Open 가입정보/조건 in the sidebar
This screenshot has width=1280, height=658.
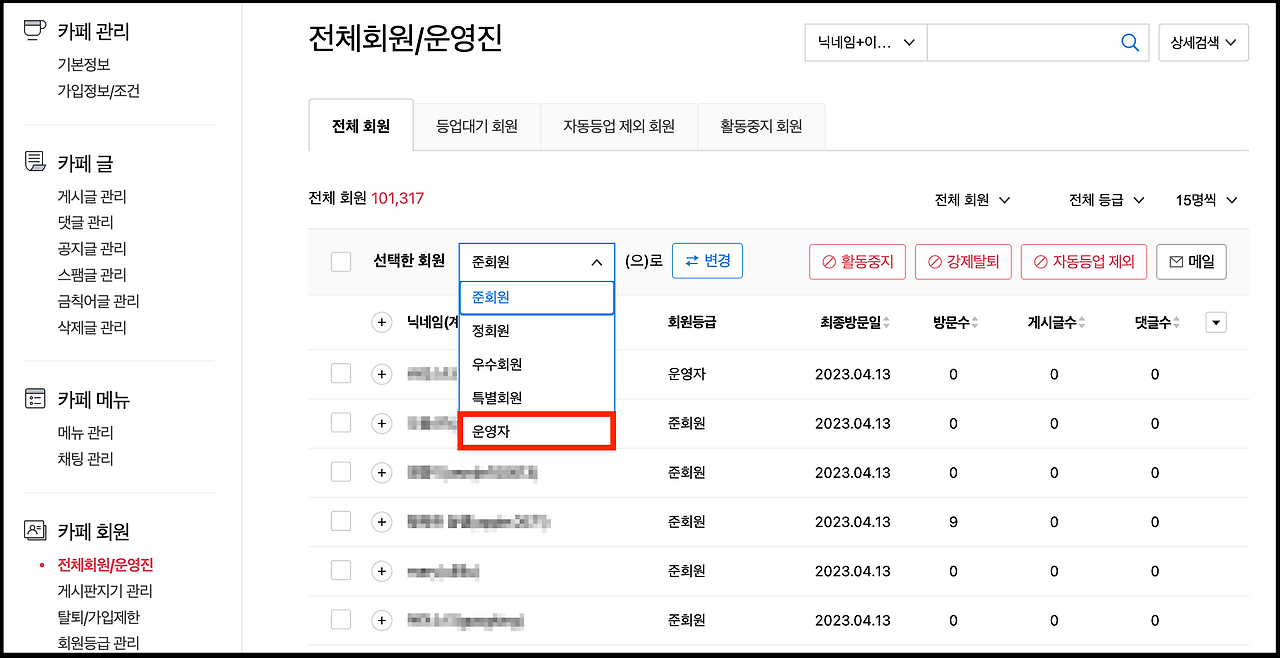tap(99, 91)
